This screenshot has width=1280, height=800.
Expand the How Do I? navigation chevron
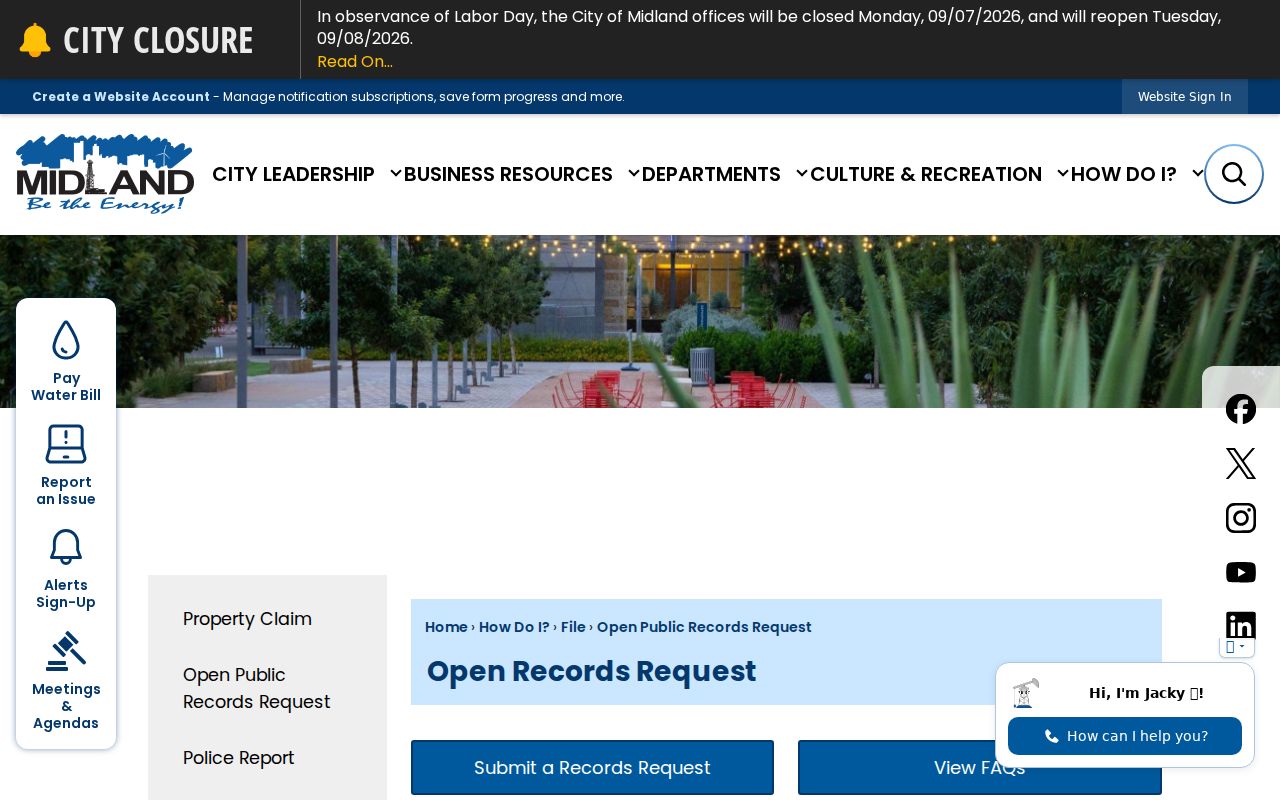tap(1197, 174)
